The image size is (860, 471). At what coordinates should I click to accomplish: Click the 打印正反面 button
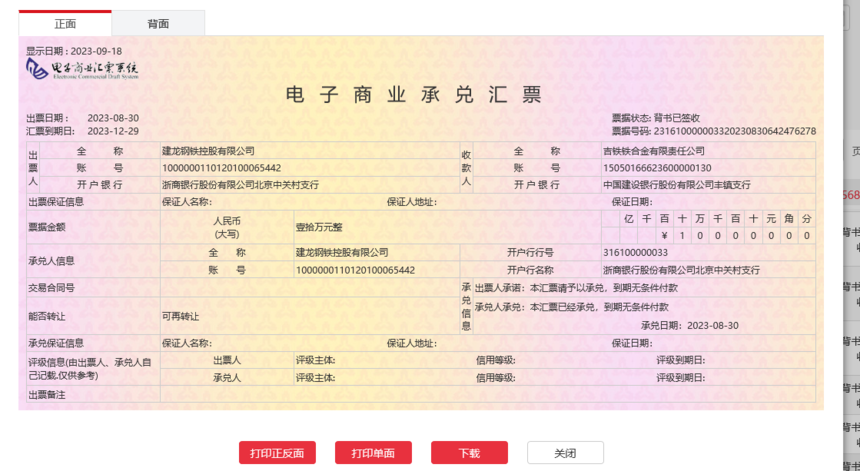277,453
